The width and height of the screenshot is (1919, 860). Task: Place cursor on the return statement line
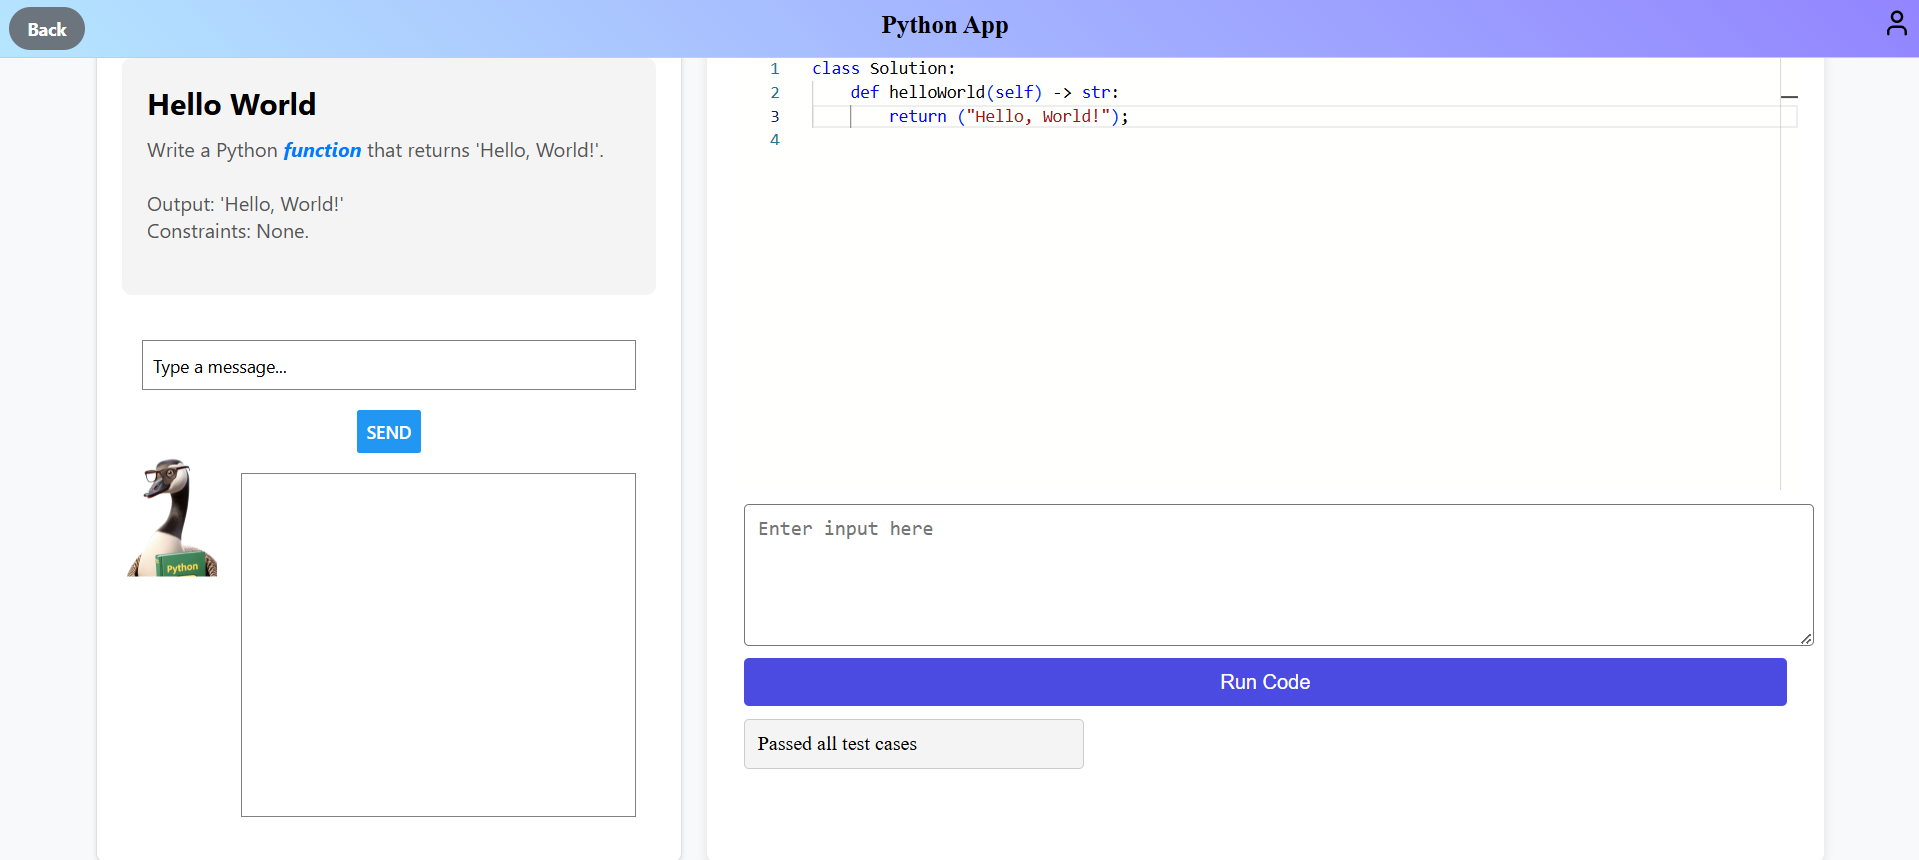pyautogui.click(x=1009, y=116)
